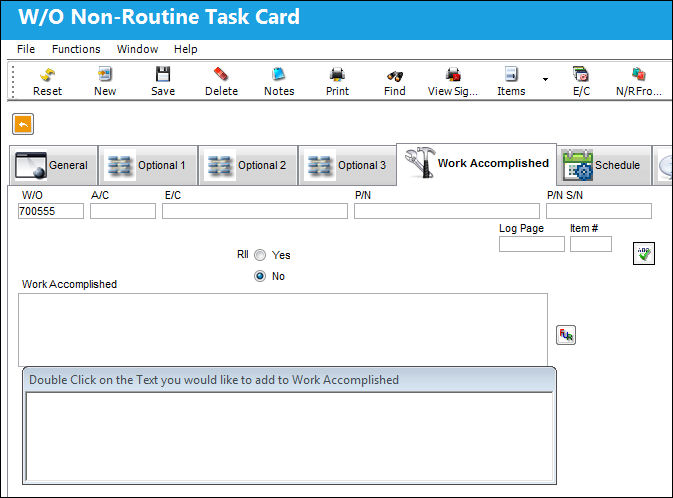The image size is (673, 498).
Task: Open the File menu
Action: pyautogui.click(x=26, y=49)
